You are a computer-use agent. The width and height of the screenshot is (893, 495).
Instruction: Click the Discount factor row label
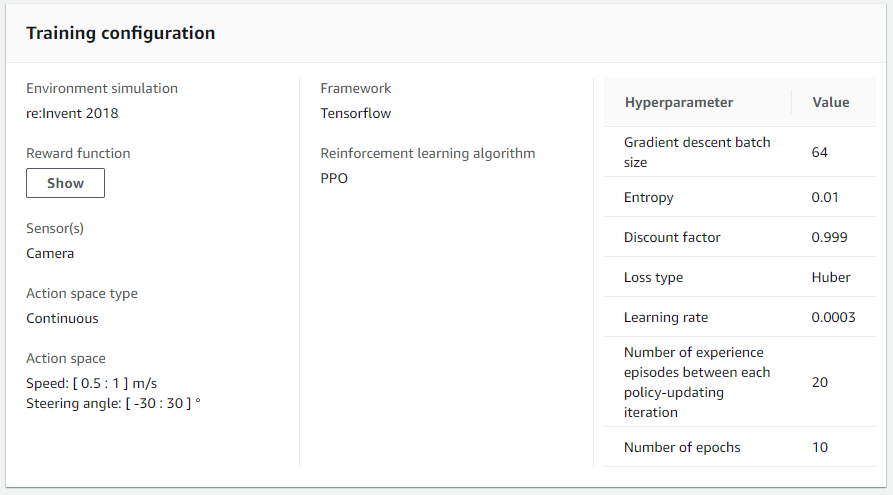tap(672, 237)
